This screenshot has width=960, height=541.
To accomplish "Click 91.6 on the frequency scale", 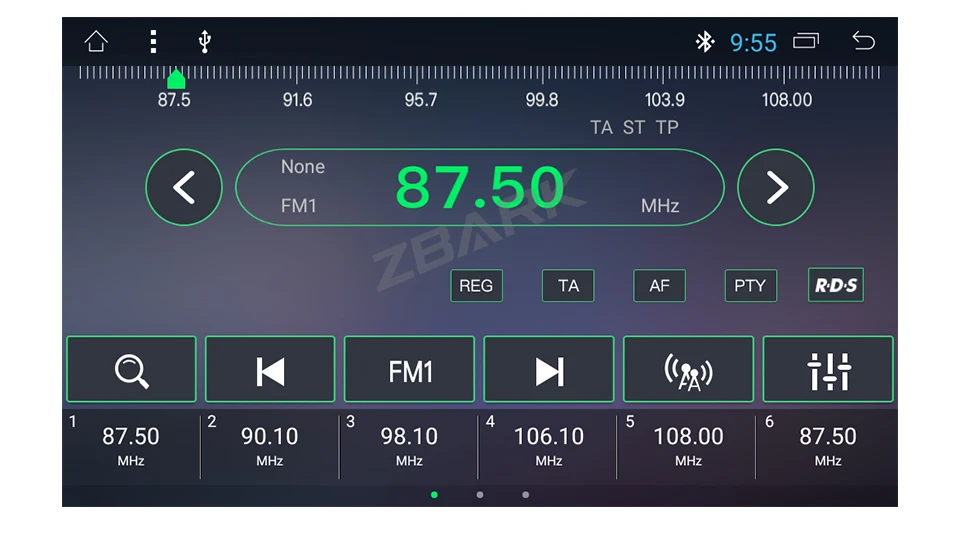I will pos(298,100).
